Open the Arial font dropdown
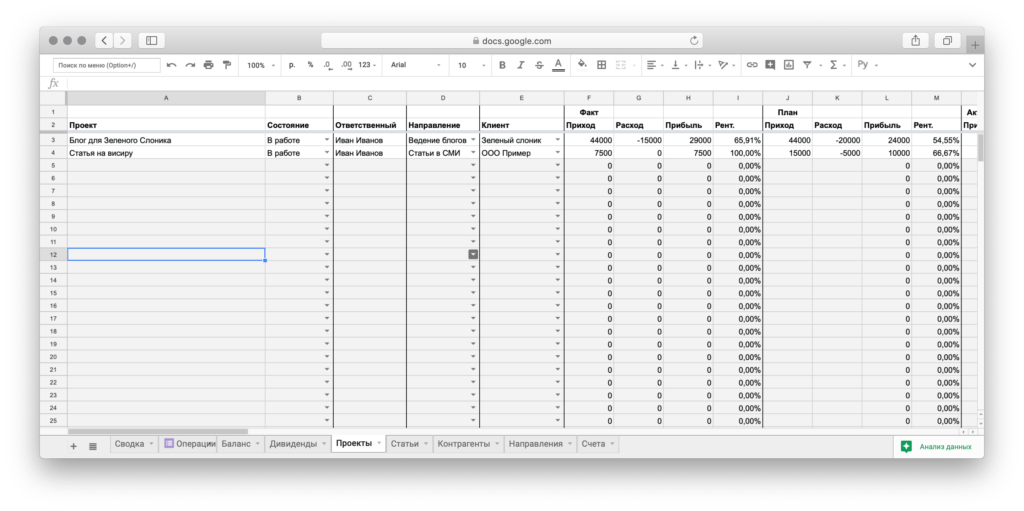The width and height of the screenshot is (1024, 511). (x=415, y=65)
